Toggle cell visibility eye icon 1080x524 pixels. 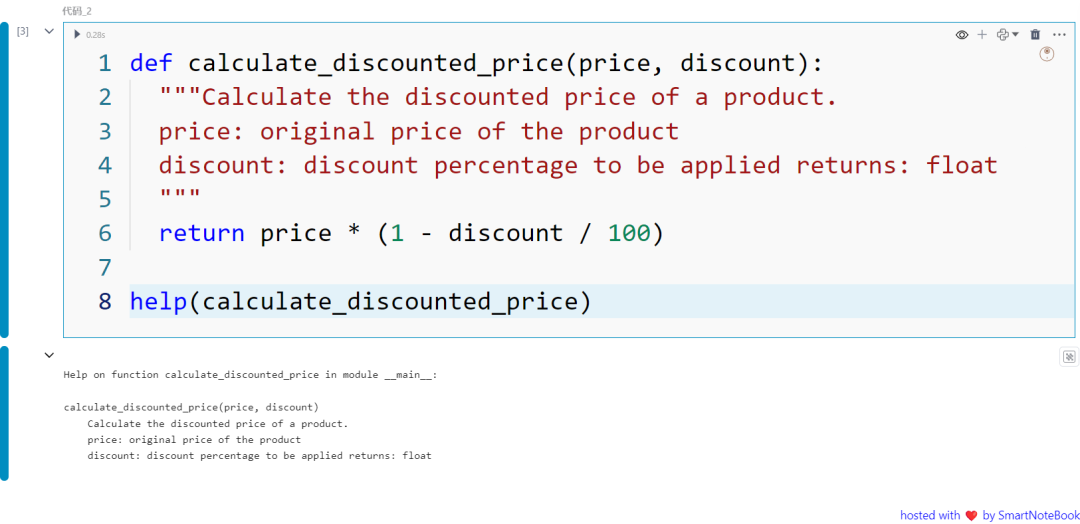962,35
